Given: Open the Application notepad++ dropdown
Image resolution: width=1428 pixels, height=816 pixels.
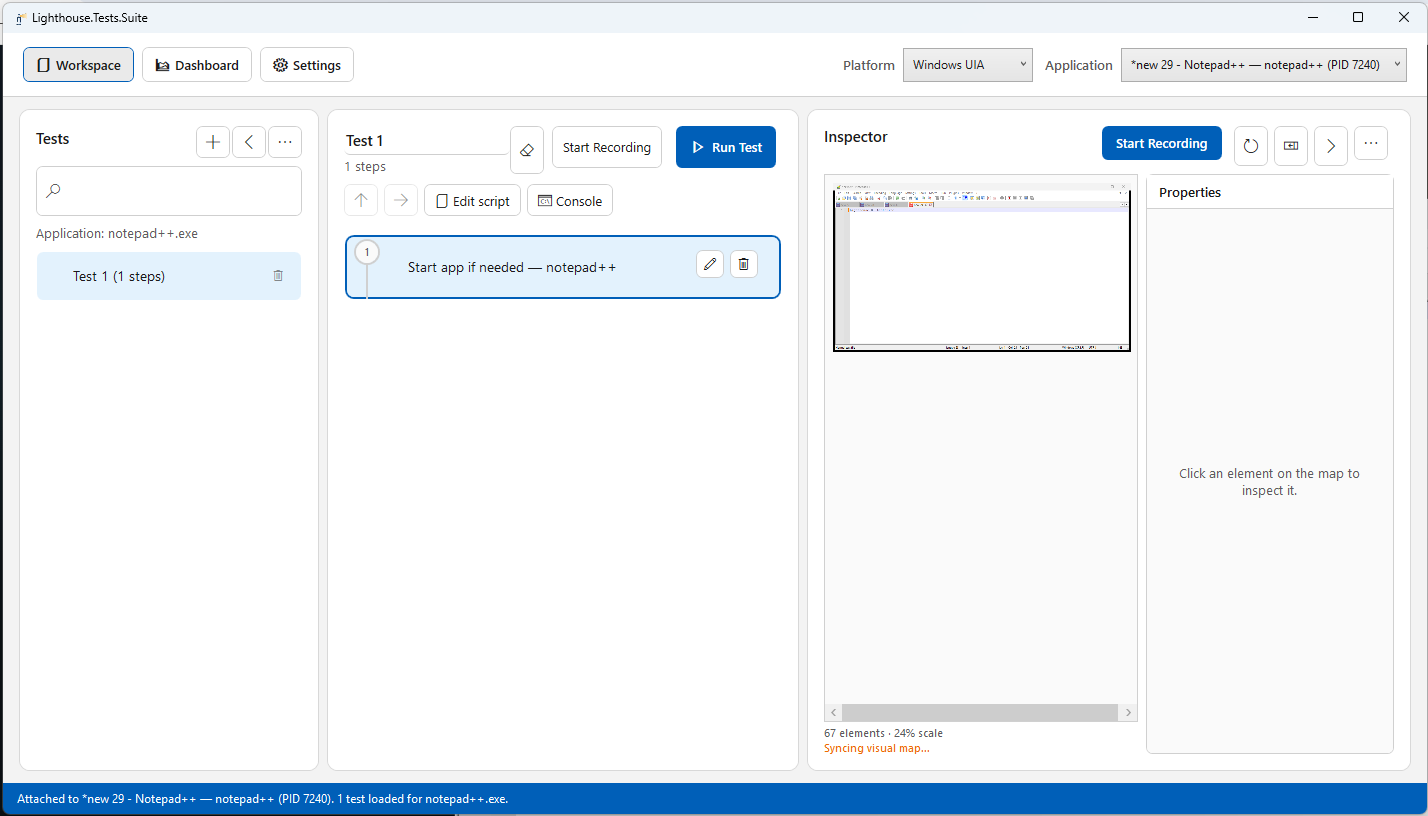Looking at the screenshot, I should point(1264,65).
